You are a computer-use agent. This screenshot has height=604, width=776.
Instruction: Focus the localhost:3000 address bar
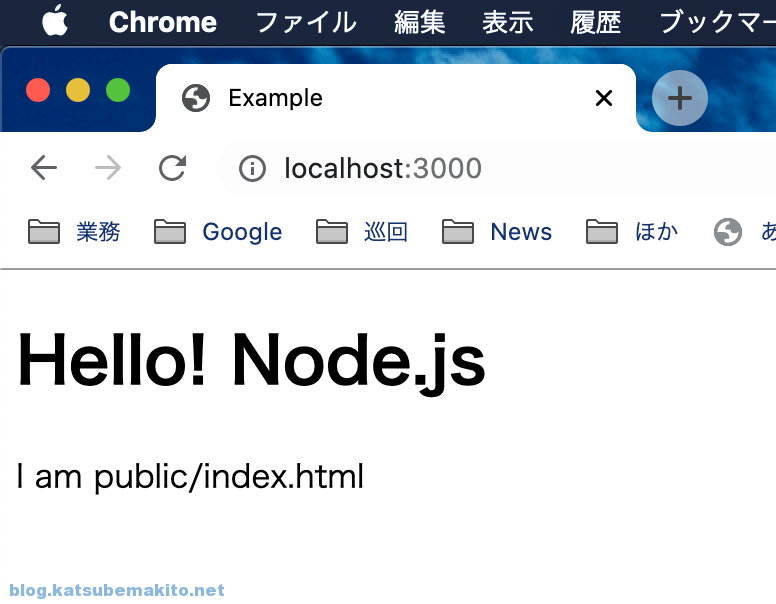click(495, 168)
